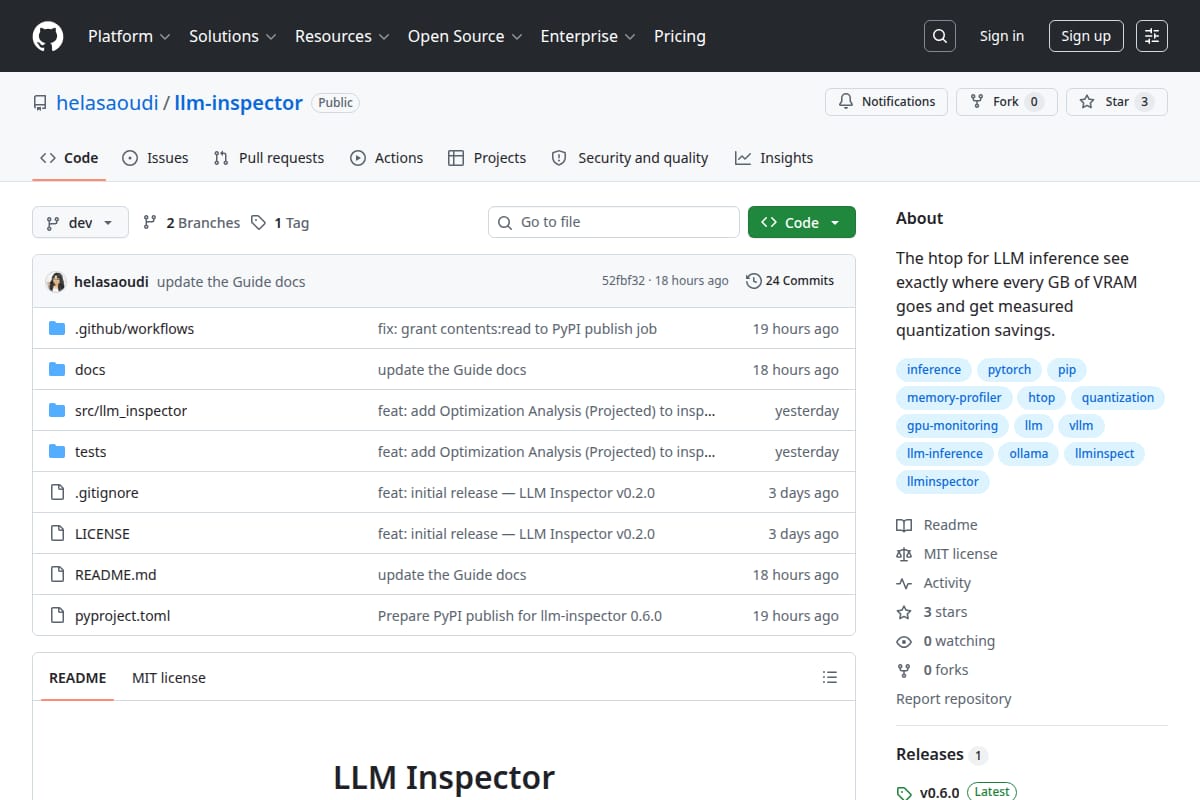Star the repository with Star button
Viewport: 1200px width, 800px height.
tap(1117, 102)
